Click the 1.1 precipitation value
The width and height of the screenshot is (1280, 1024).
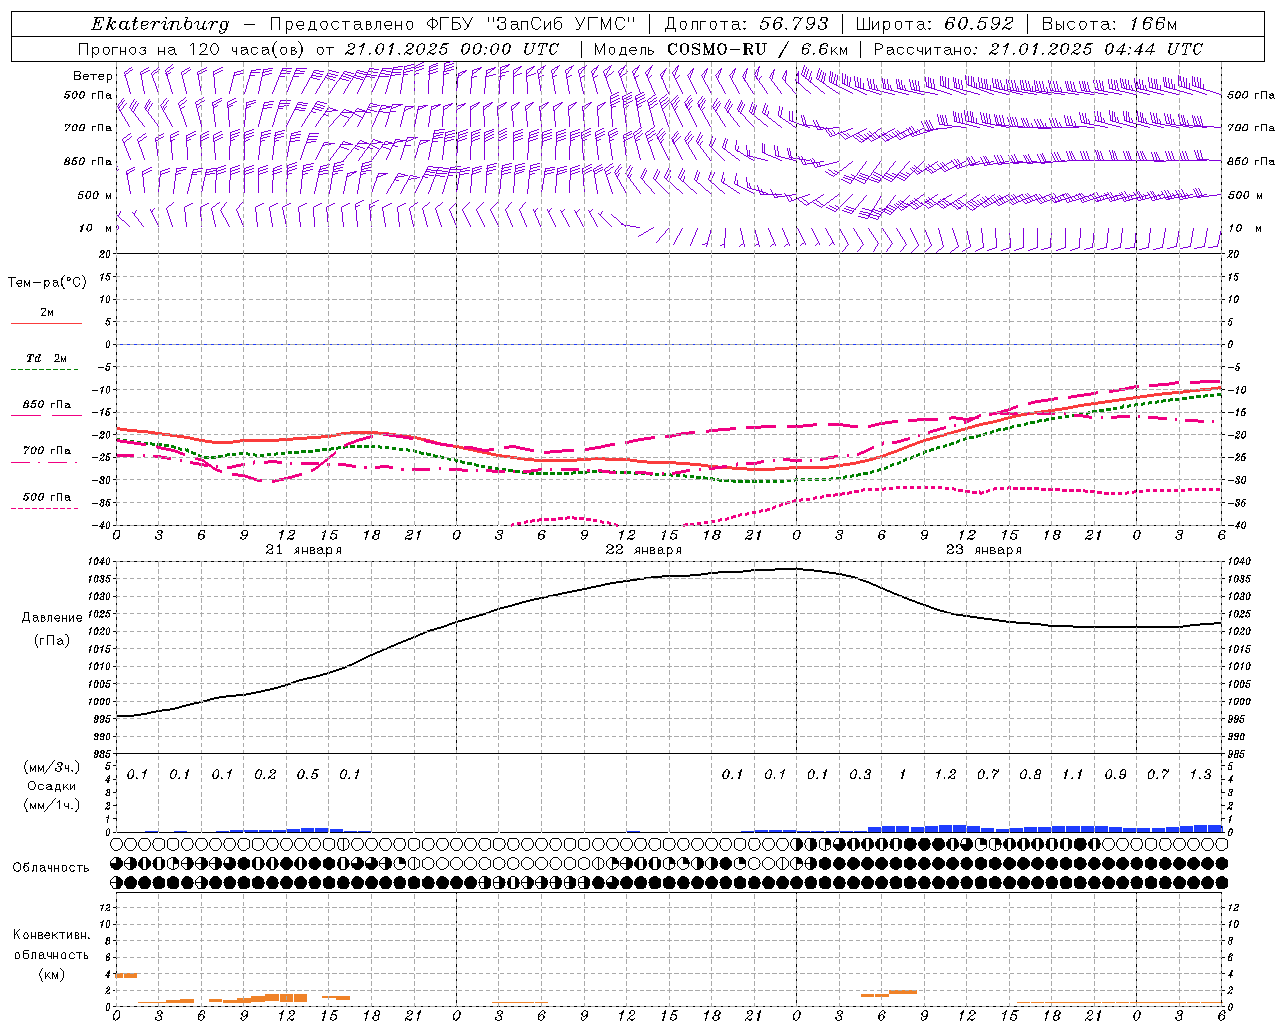point(1072,774)
